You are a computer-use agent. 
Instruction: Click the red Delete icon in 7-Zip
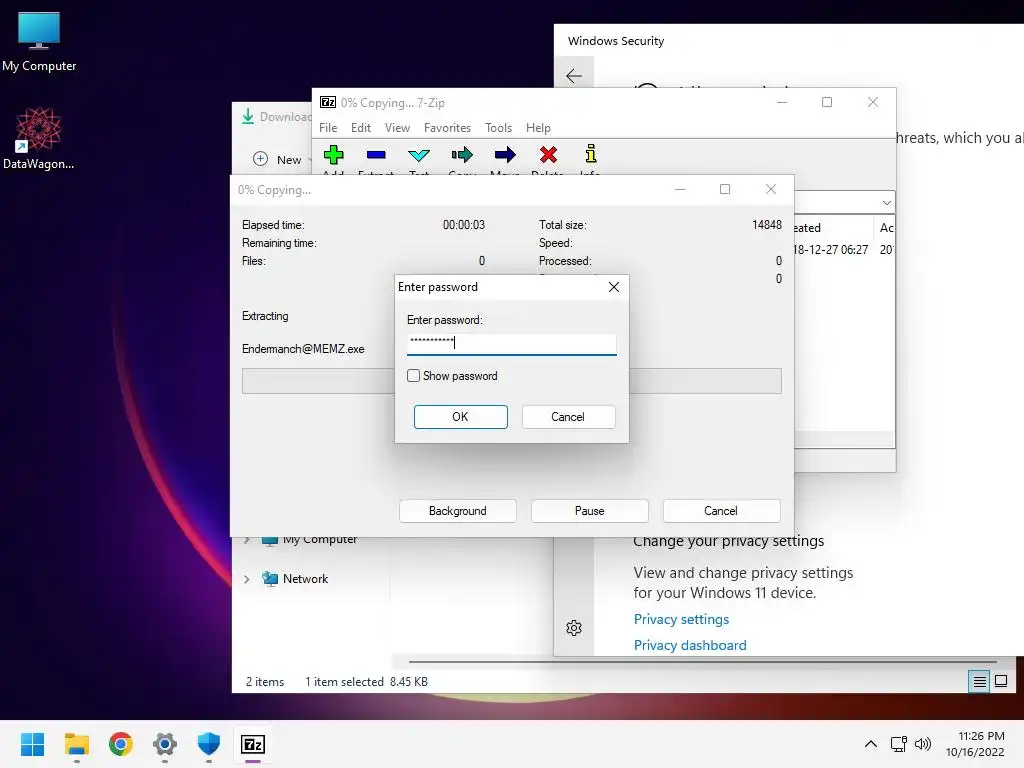click(549, 155)
